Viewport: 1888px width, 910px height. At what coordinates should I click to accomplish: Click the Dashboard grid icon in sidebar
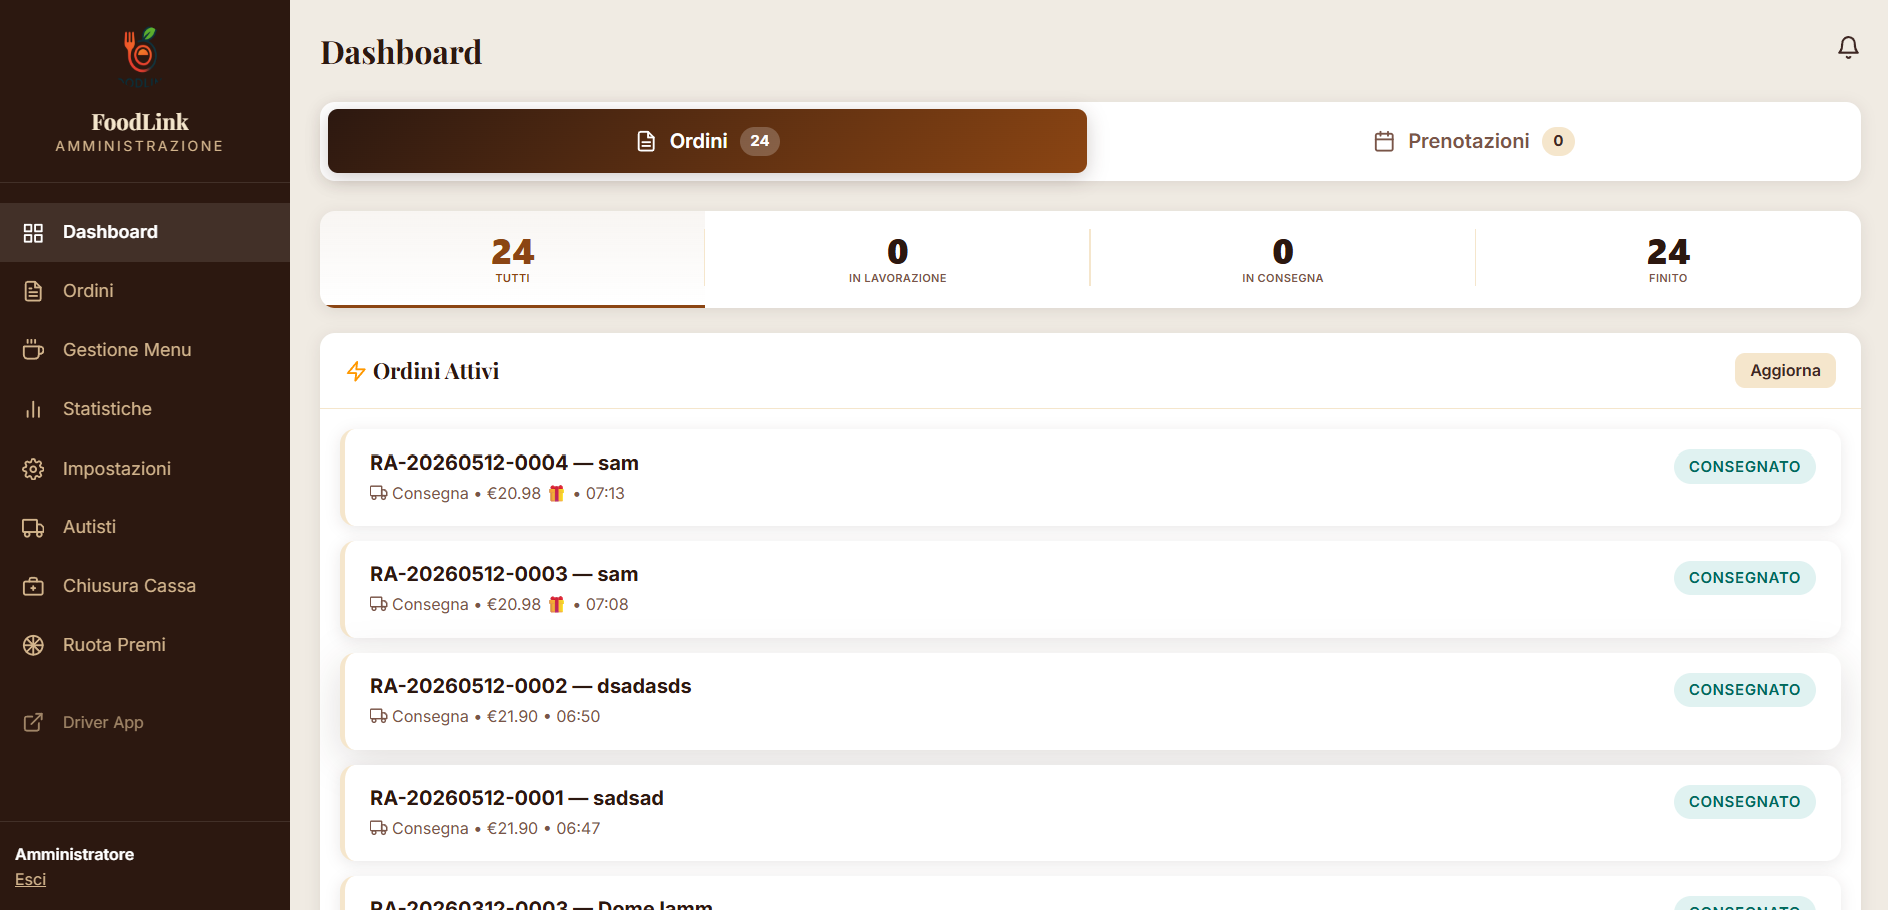point(33,233)
